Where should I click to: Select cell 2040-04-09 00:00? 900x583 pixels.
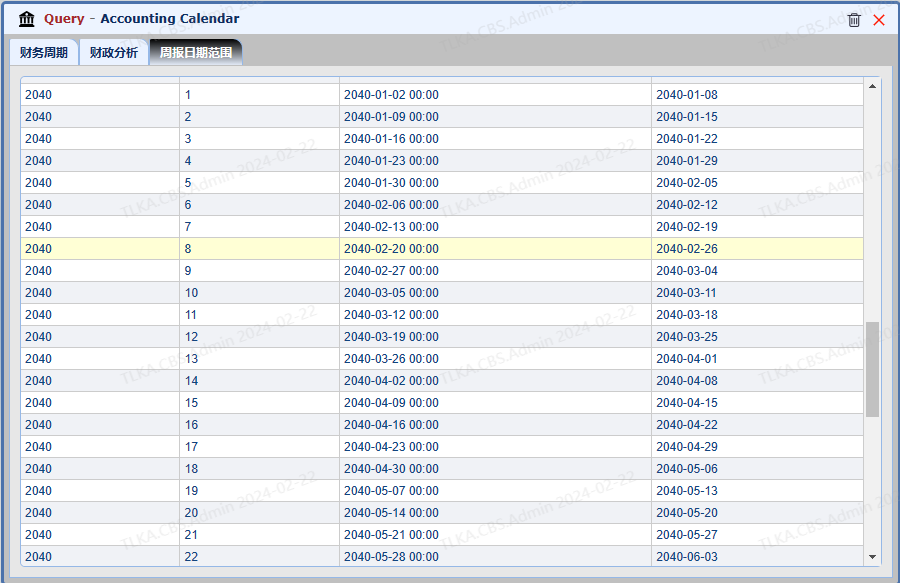[495, 403]
